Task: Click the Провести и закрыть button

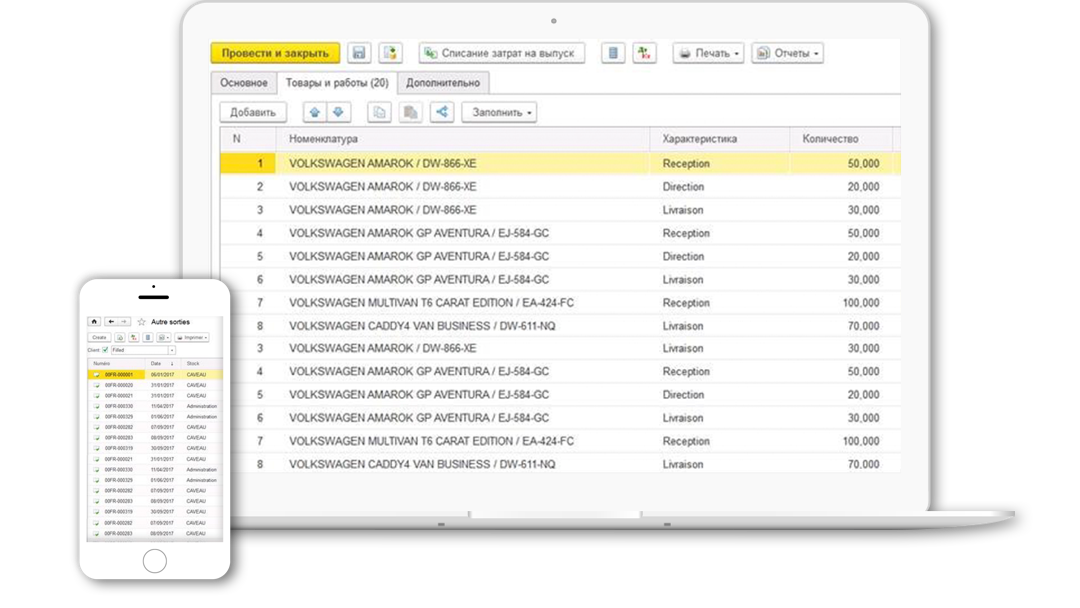Action: (276, 53)
